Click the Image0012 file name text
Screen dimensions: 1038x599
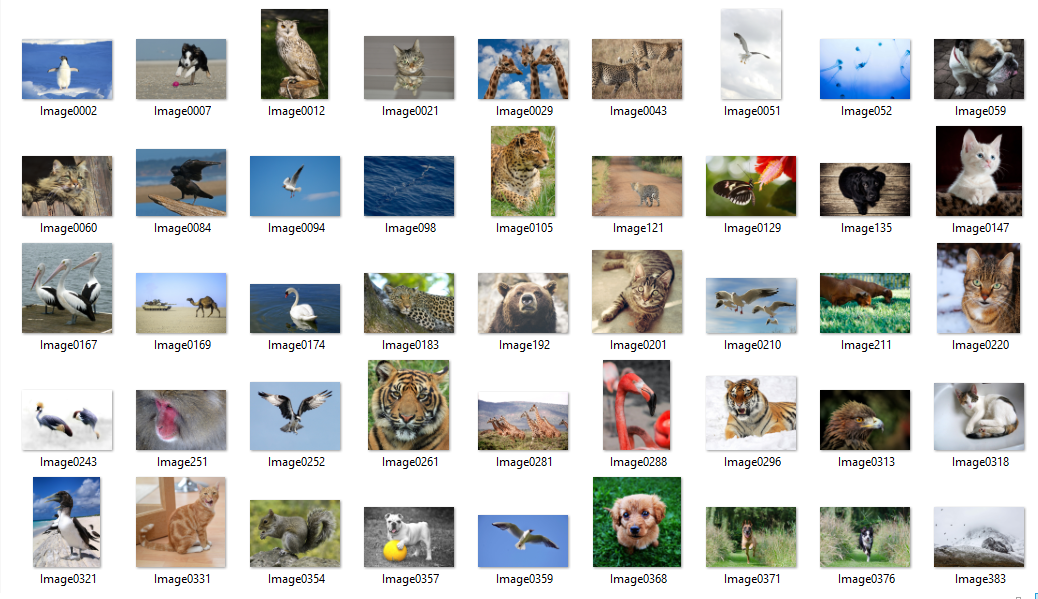tap(297, 111)
